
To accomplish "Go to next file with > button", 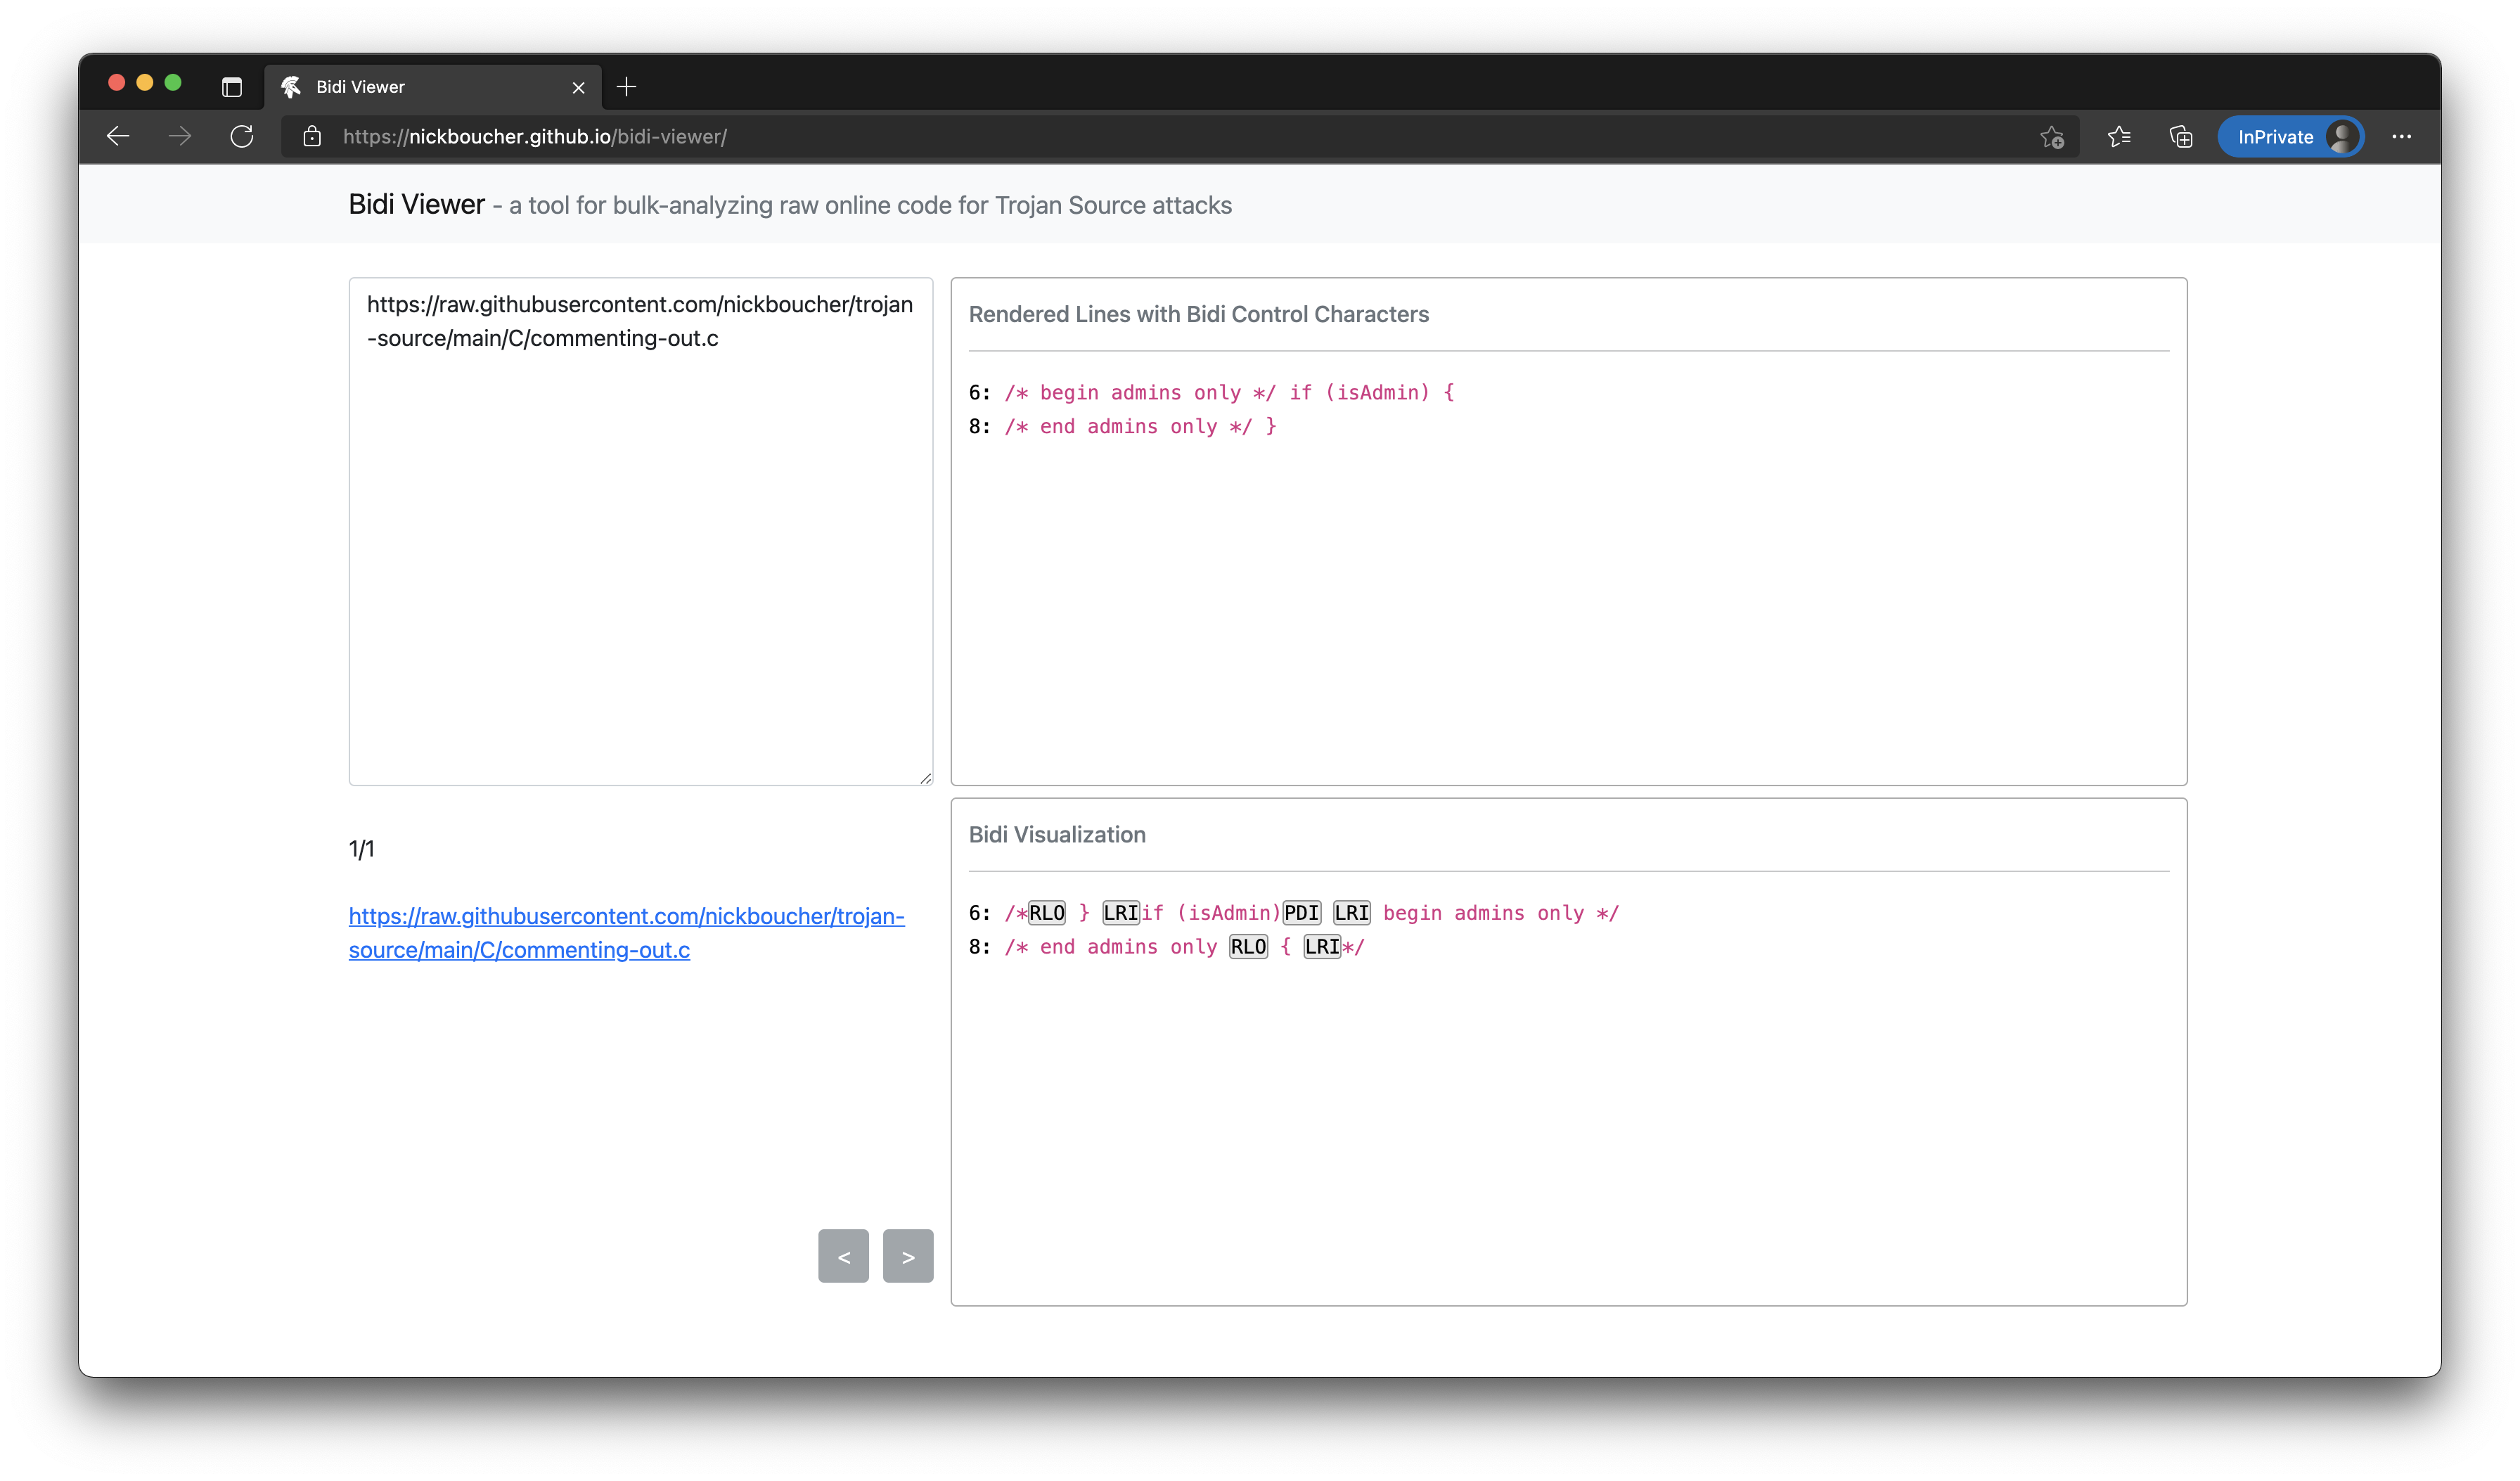I will point(908,1256).
